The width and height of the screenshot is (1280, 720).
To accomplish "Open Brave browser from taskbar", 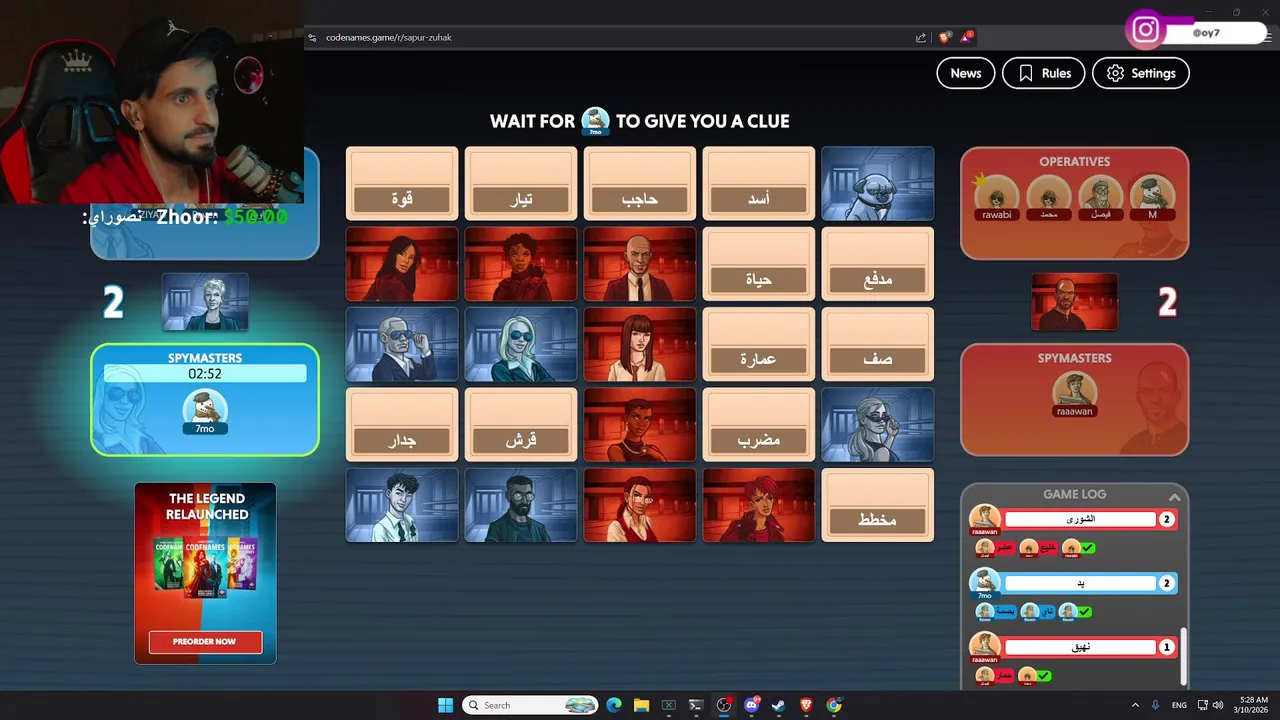I will click(x=806, y=705).
